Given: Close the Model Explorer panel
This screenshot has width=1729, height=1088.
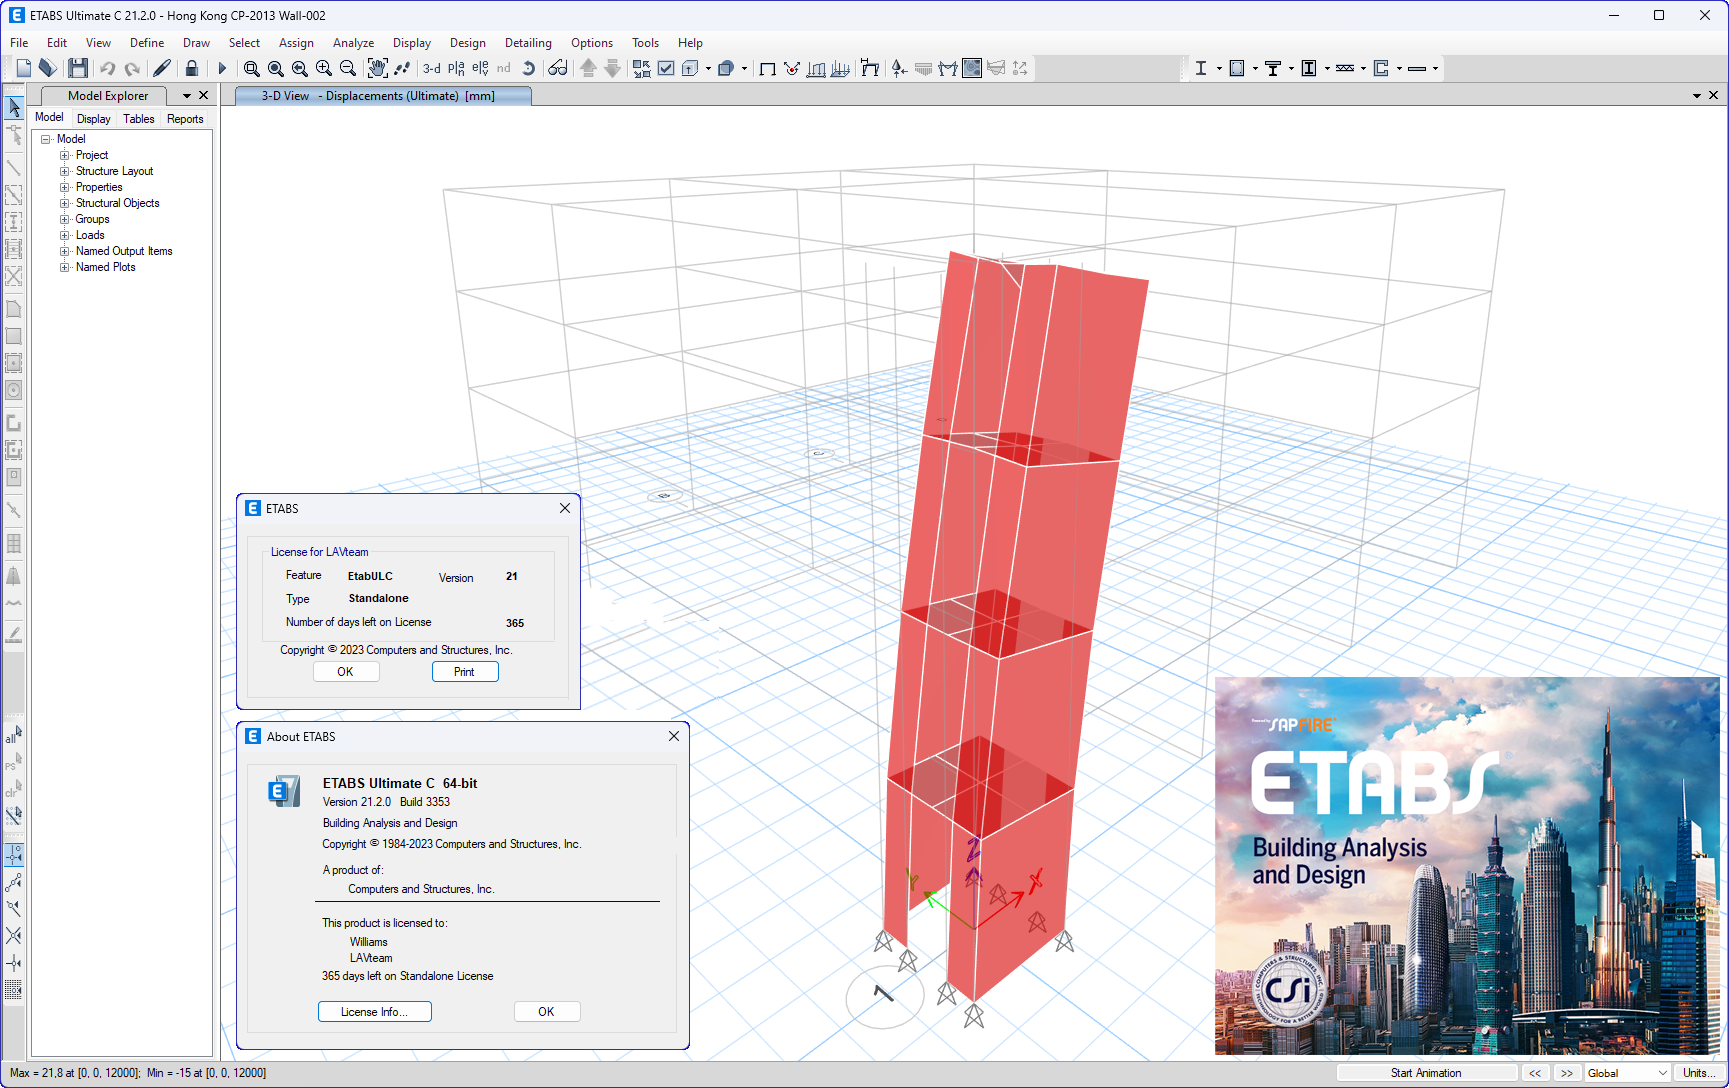Looking at the screenshot, I should click(204, 96).
